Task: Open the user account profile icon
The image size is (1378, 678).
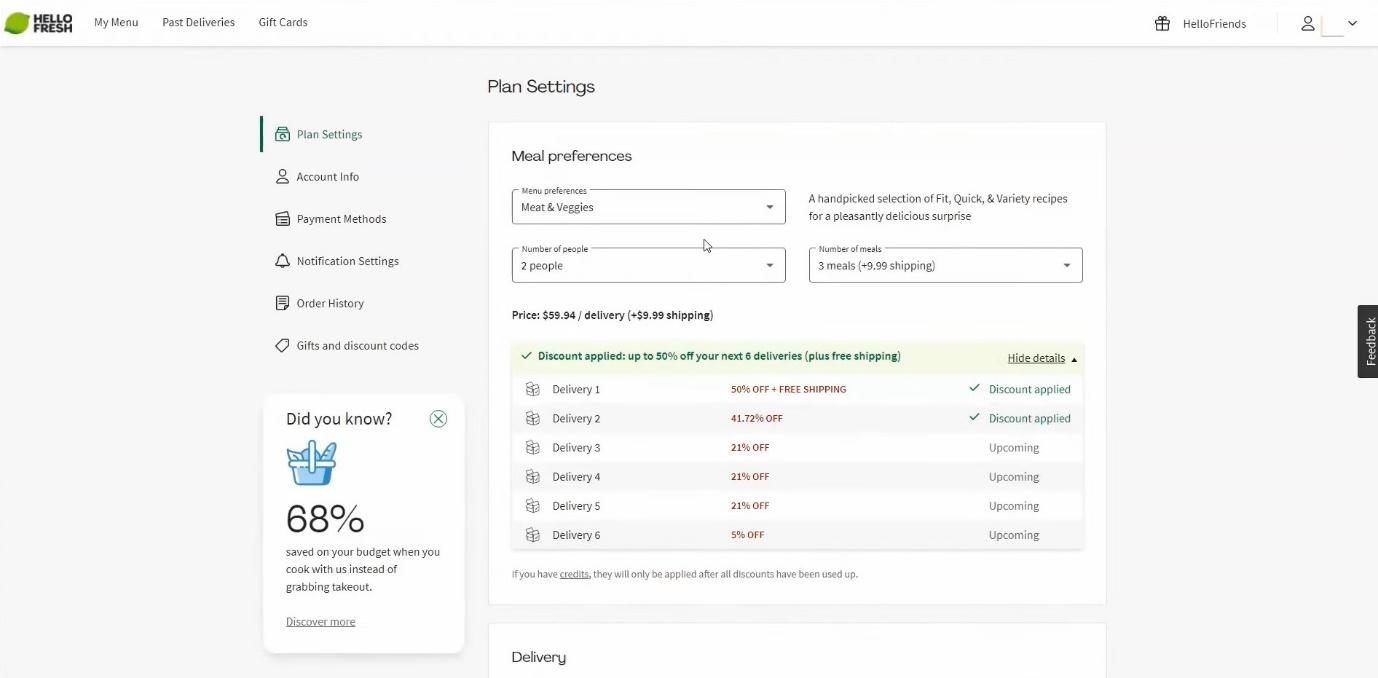Action: [x=1307, y=24]
